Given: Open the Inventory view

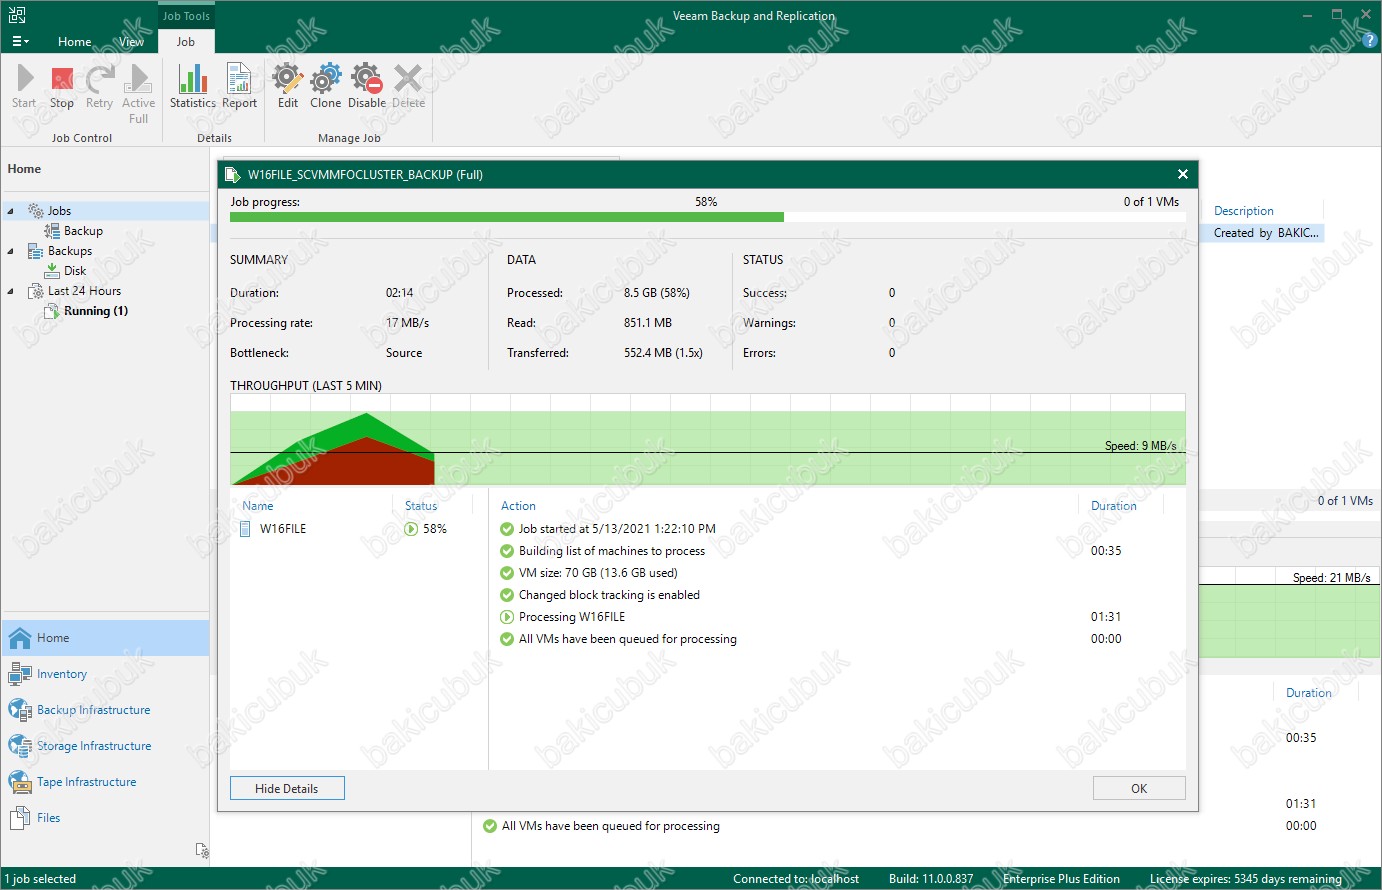Looking at the screenshot, I should pos(105,674).
